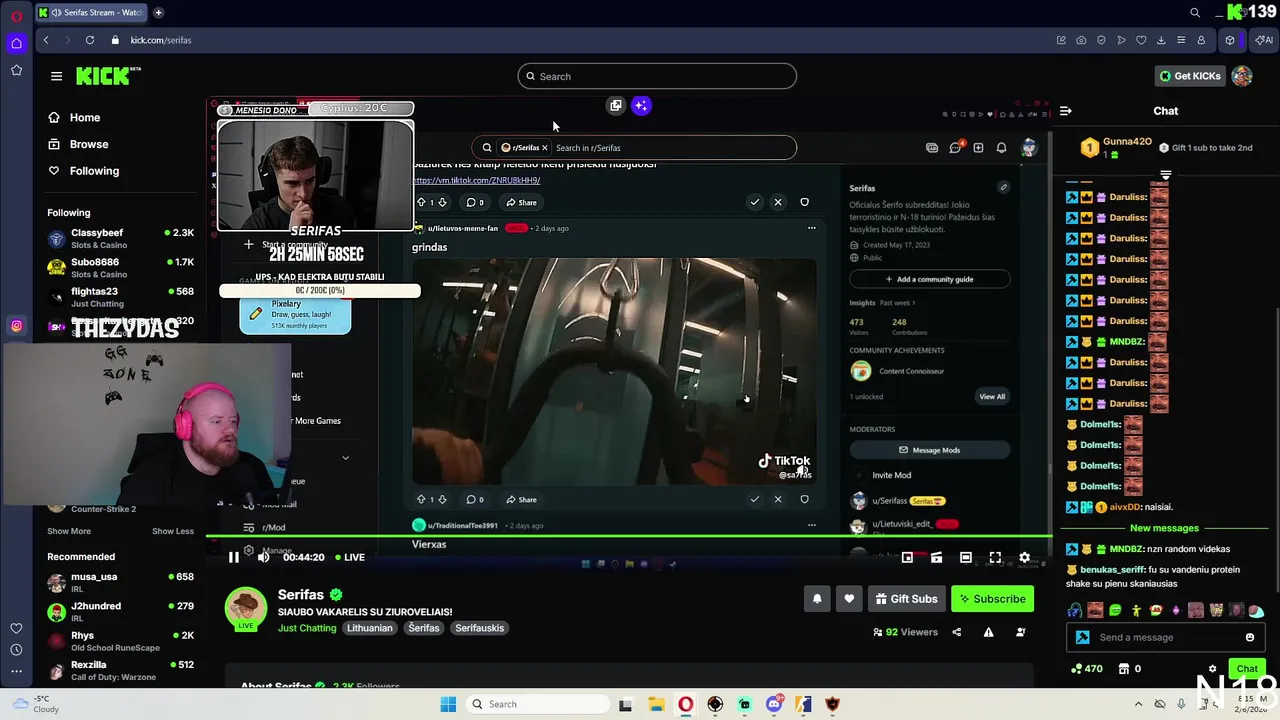
Task: Enter fullscreen on the stream player
Action: point(995,557)
